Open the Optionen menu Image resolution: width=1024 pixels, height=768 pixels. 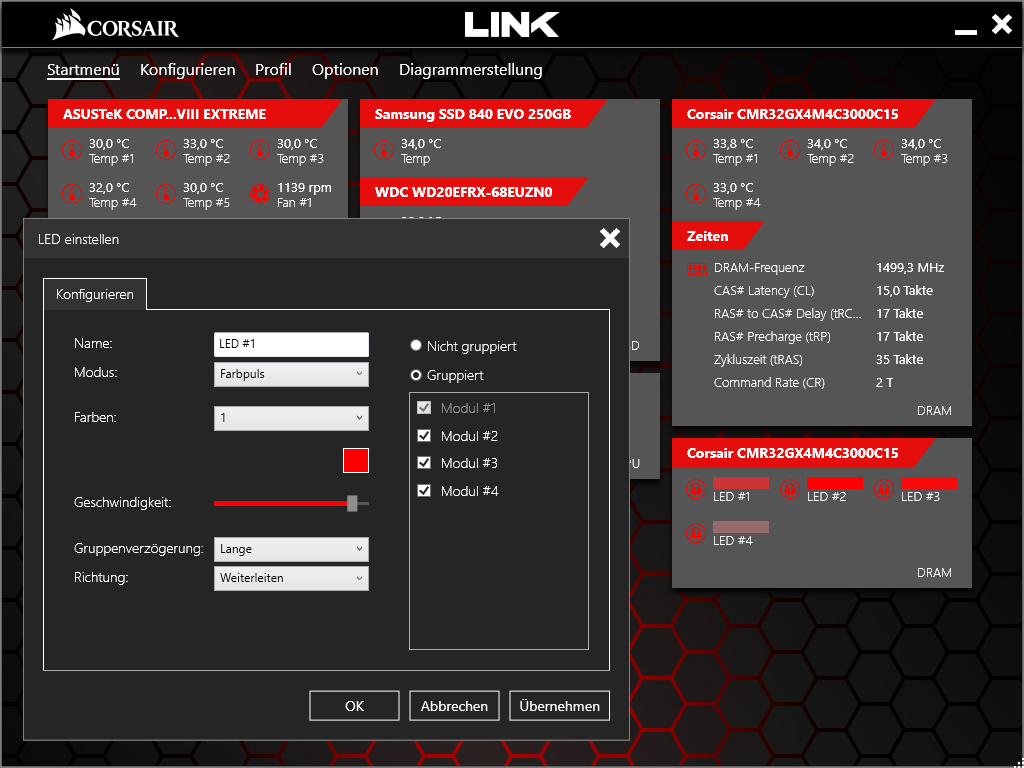pos(345,70)
